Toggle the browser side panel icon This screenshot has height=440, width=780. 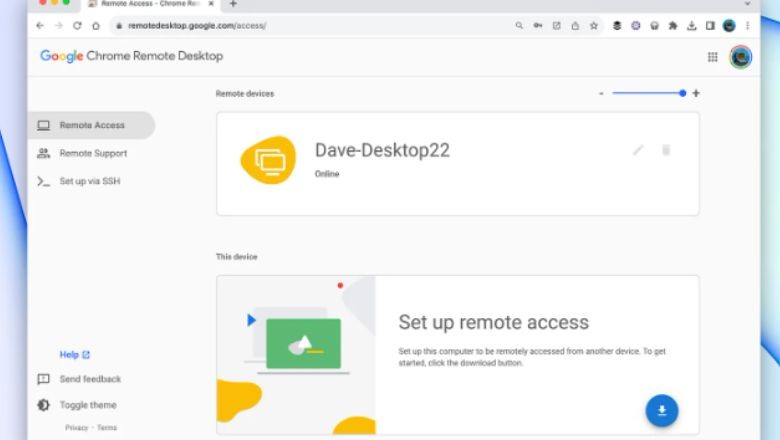pos(710,25)
